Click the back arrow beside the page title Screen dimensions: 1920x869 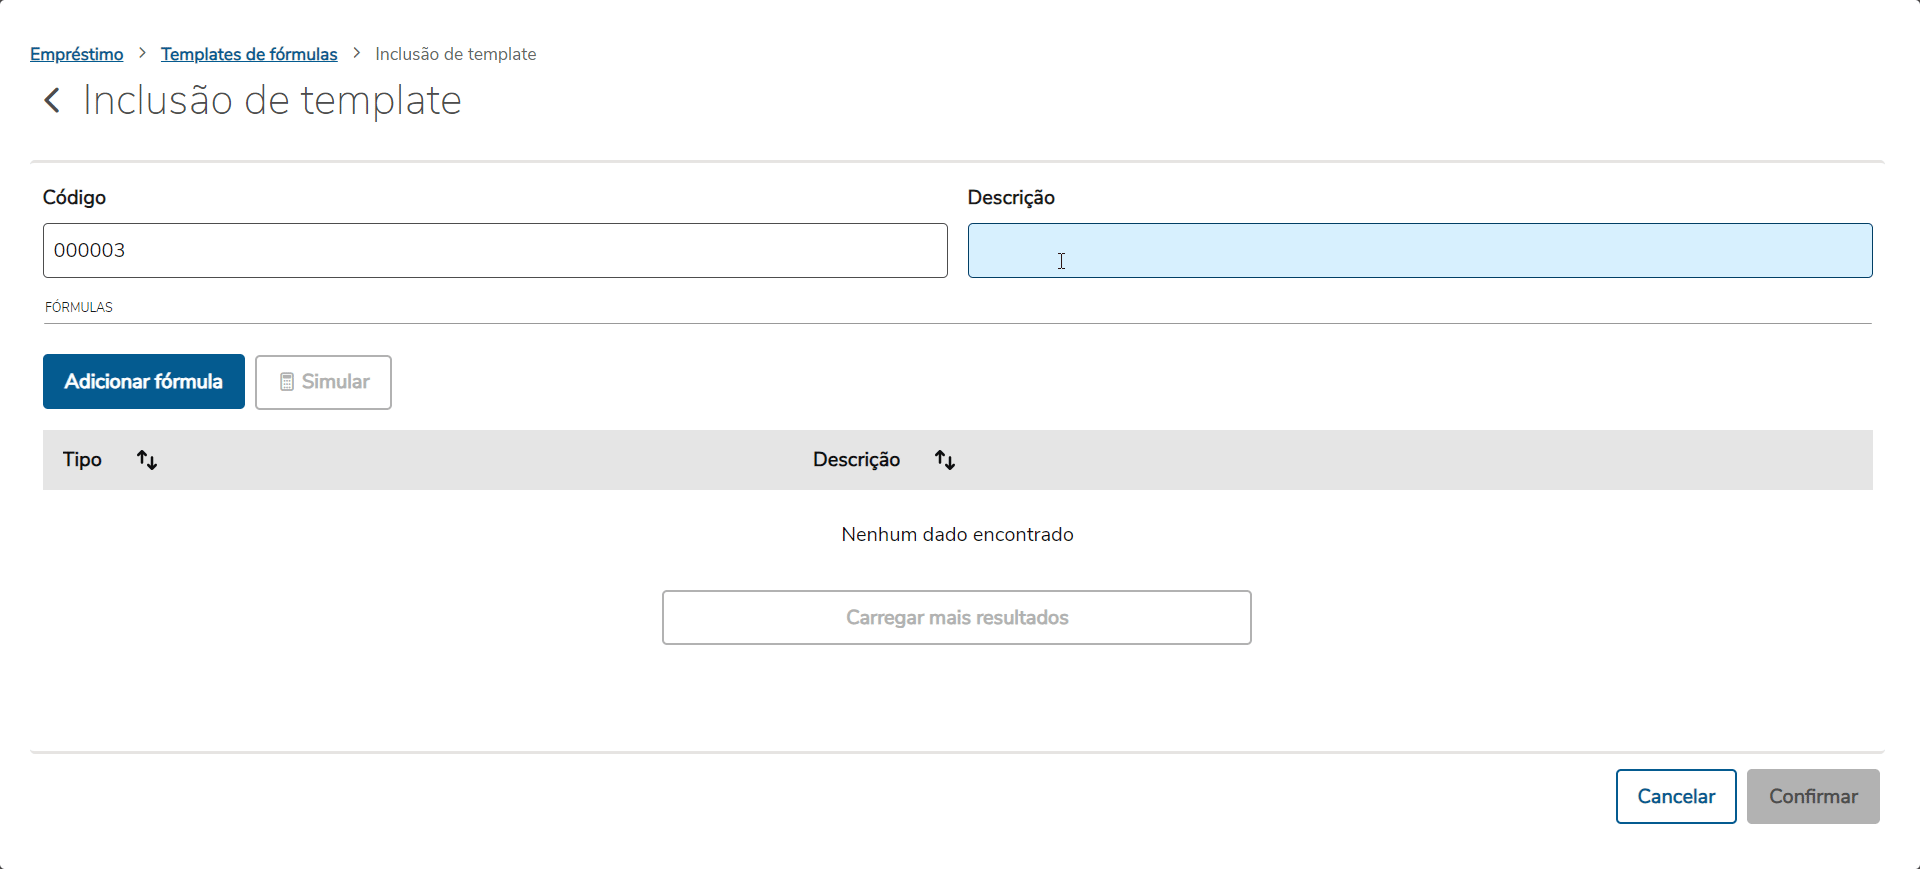point(52,100)
